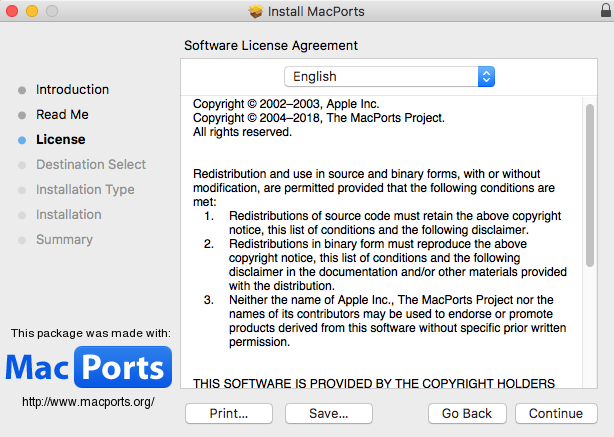Click the blue bullet beside License
Viewport: 614px width, 437px height.
pos(22,140)
